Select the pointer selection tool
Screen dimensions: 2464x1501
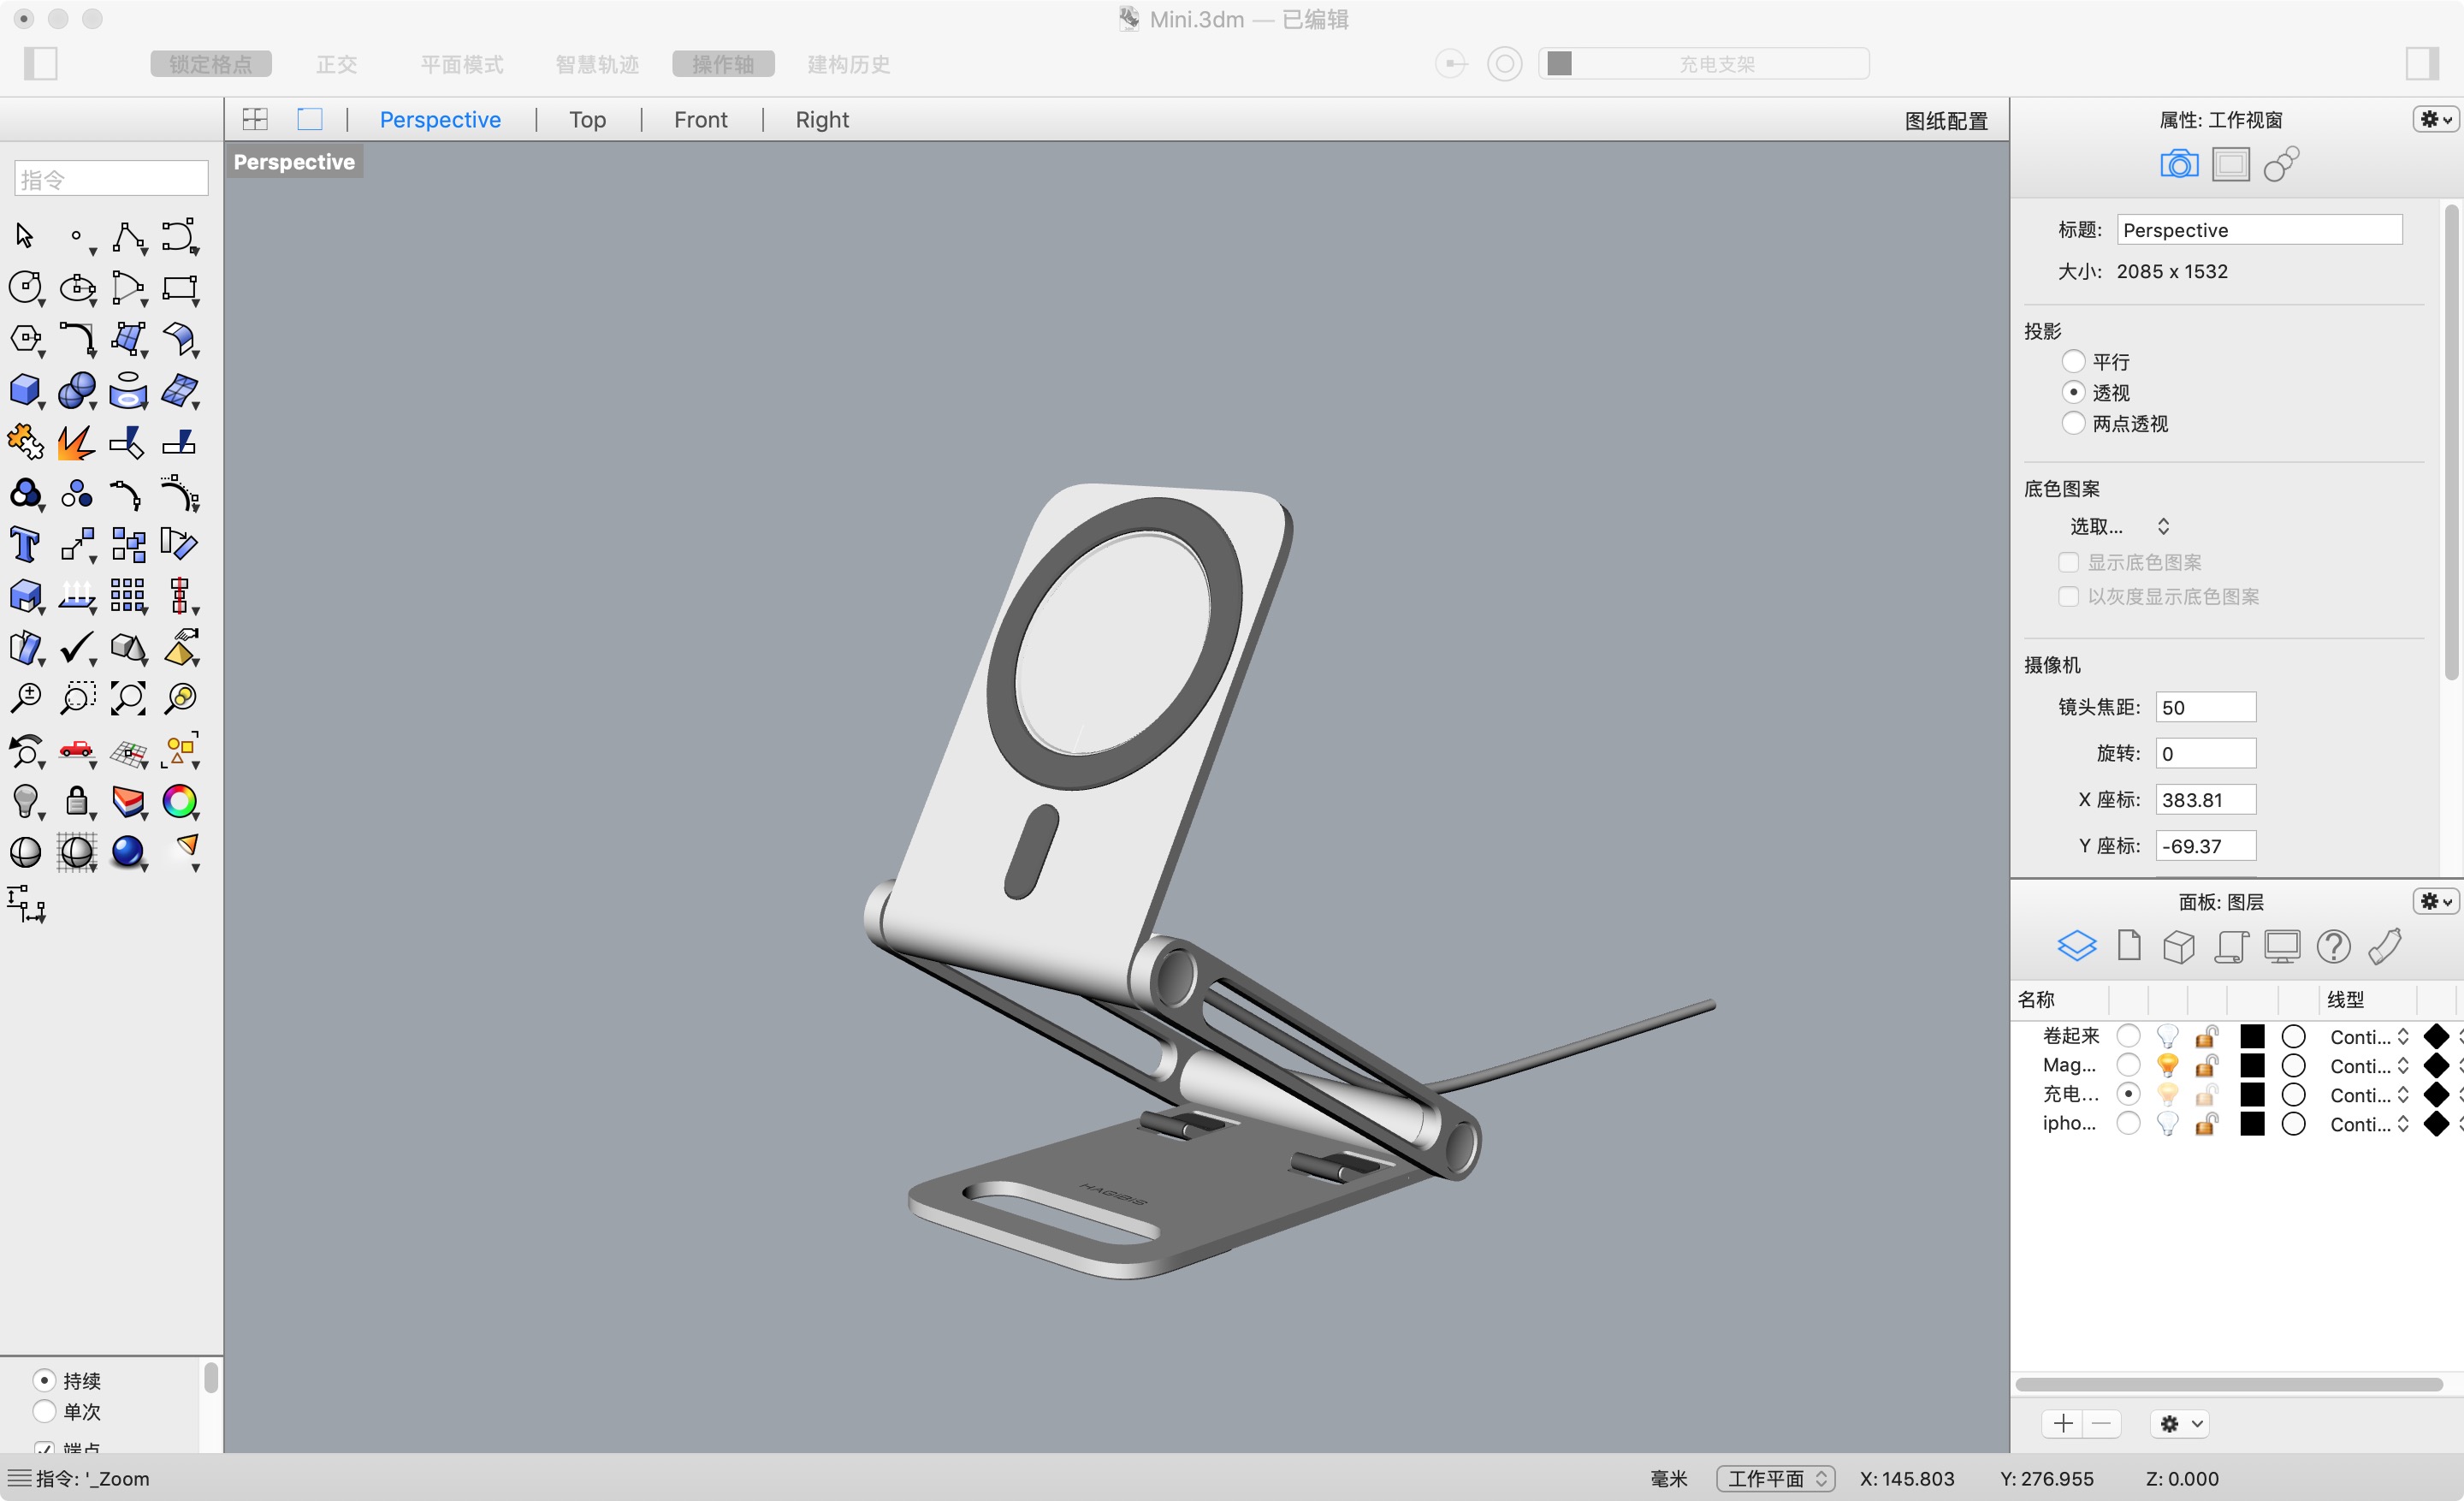24,236
